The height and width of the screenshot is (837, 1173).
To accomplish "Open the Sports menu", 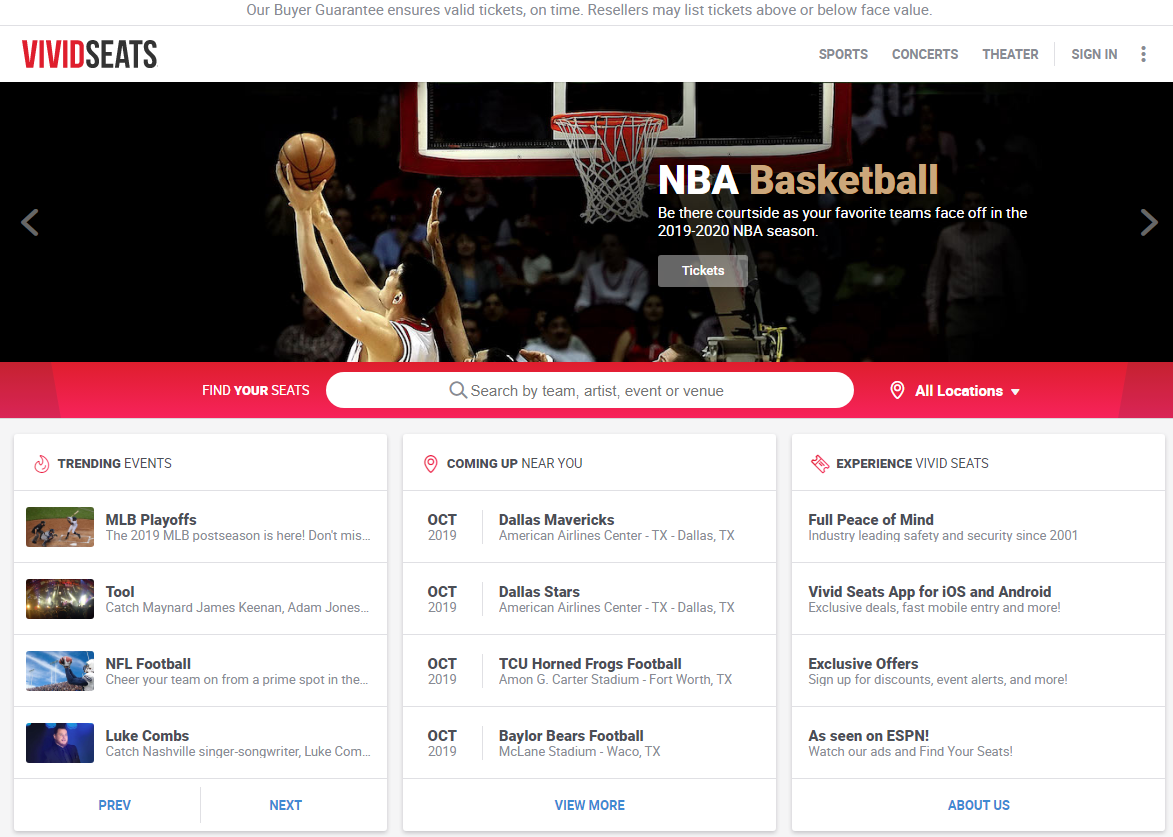I will (x=843, y=54).
